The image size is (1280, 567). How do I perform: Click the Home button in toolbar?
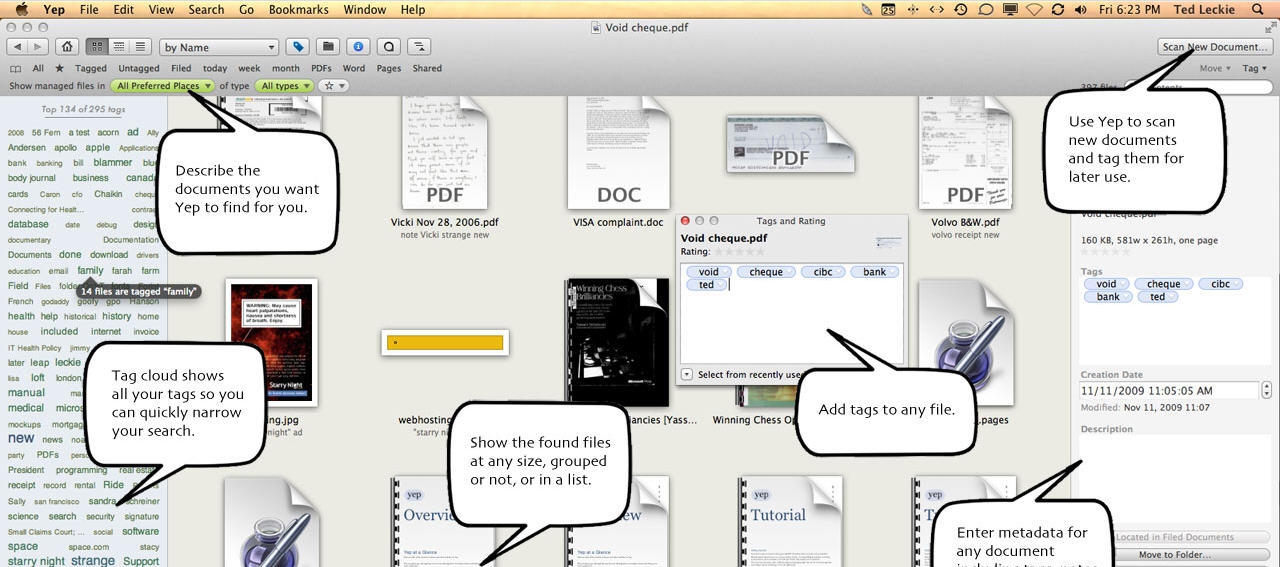(67, 47)
